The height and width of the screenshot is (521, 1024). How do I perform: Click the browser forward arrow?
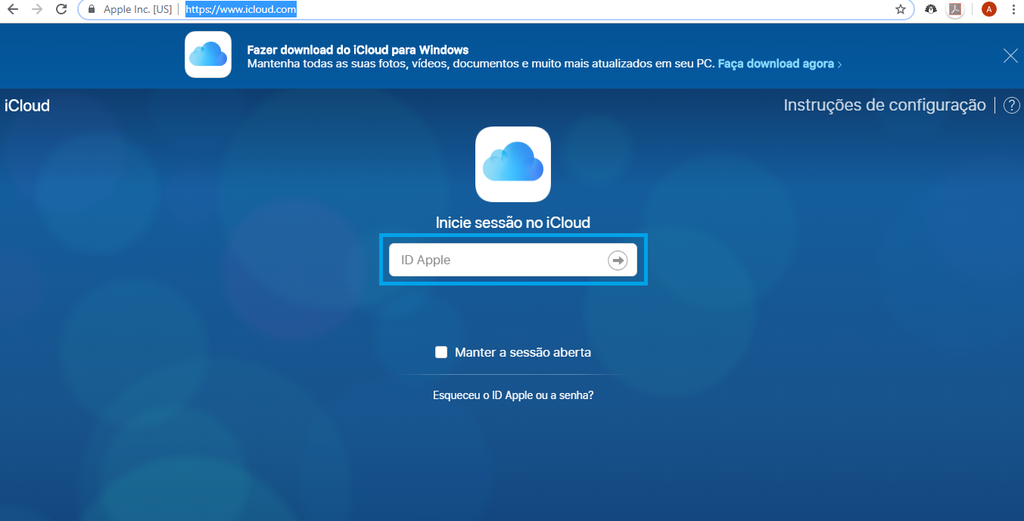37,9
